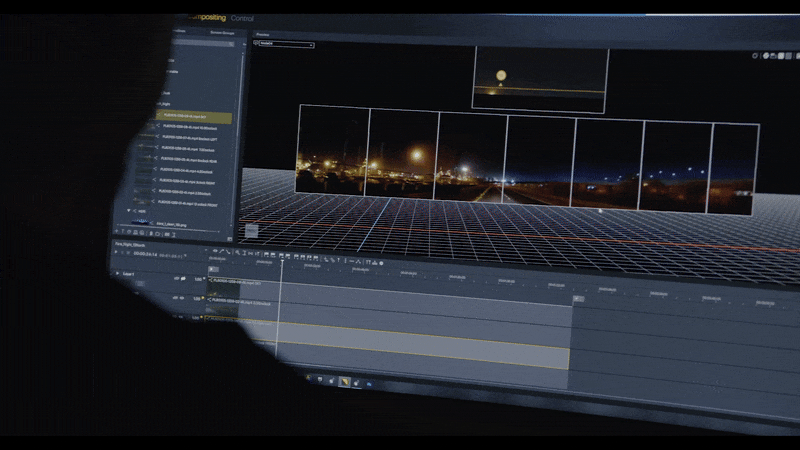The height and width of the screenshot is (450, 800).
Task: Expand Layer 1 in the timeline
Action: coord(117,273)
